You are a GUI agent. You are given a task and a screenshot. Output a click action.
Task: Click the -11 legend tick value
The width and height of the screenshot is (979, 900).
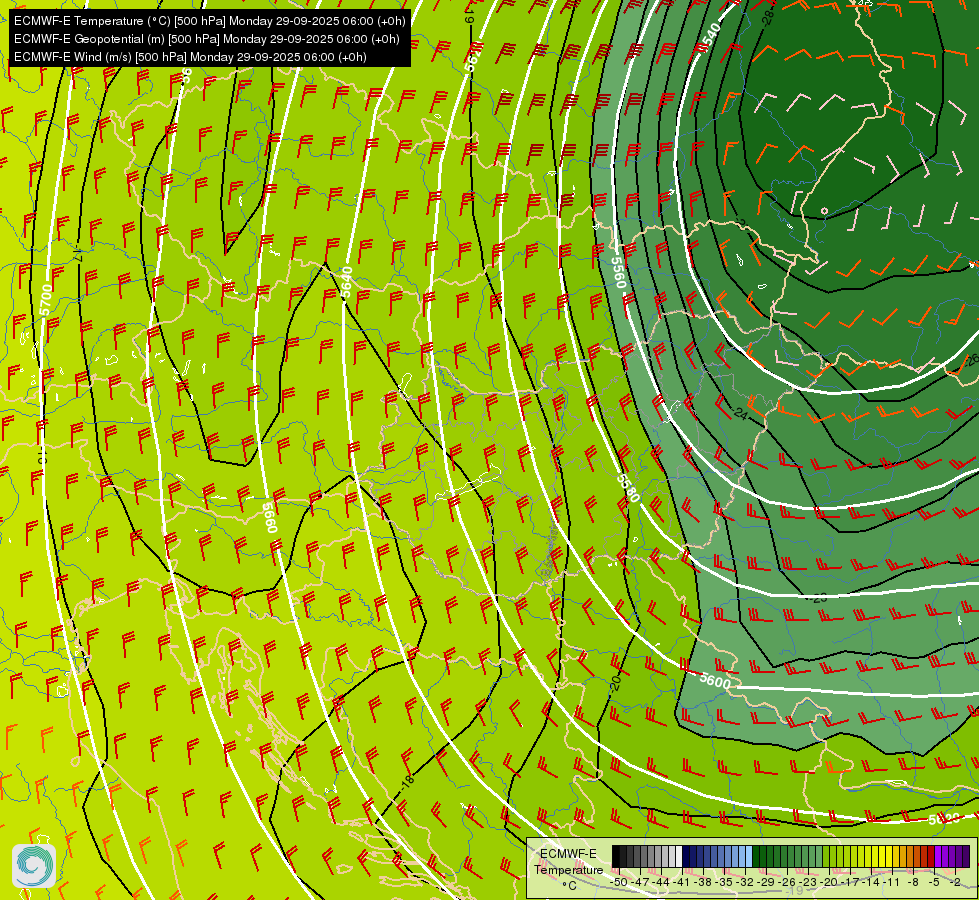click(x=892, y=882)
